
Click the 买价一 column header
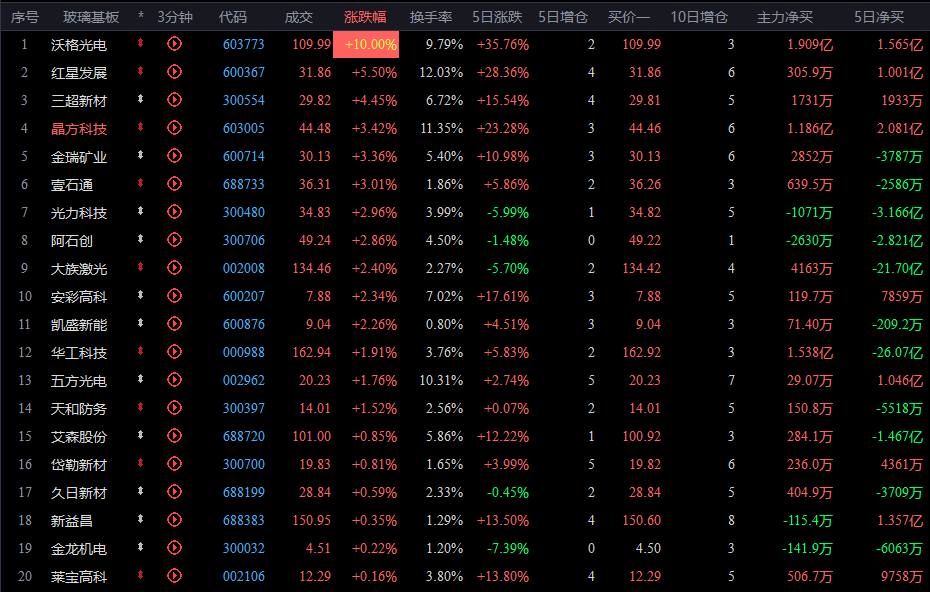[x=629, y=17]
